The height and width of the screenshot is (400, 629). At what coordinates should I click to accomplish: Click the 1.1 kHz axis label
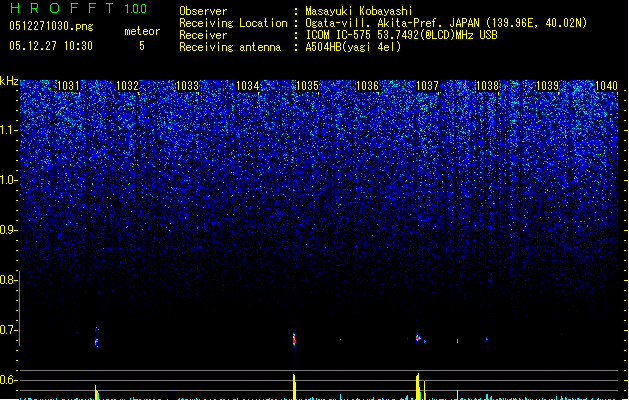(x=8, y=130)
